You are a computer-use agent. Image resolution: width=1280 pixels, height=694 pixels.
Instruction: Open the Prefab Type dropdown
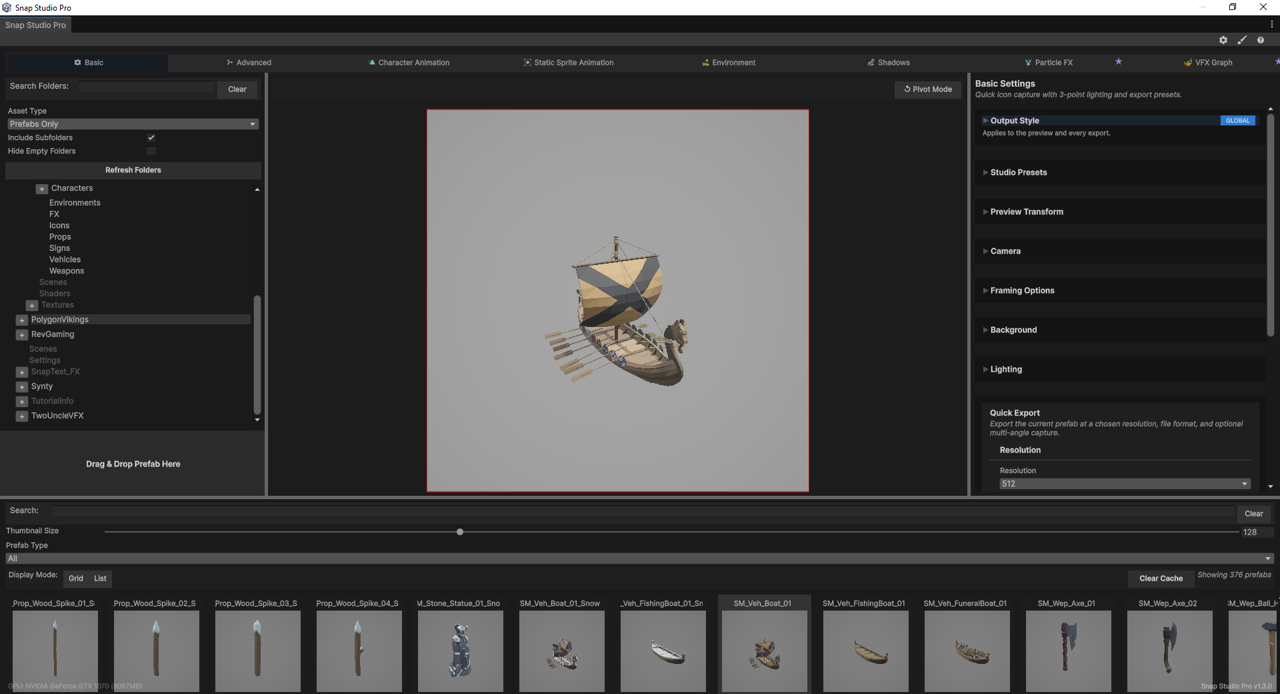tap(639, 558)
